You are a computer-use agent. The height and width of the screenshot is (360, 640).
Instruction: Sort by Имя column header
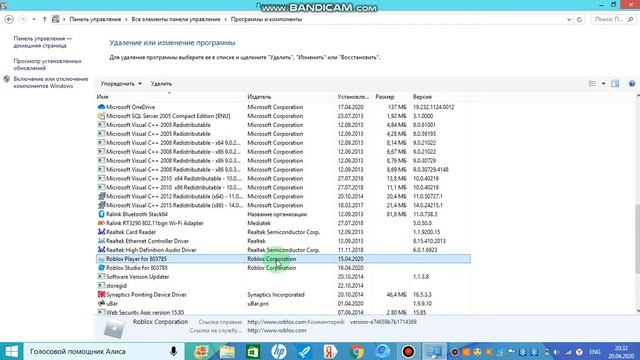coord(169,97)
